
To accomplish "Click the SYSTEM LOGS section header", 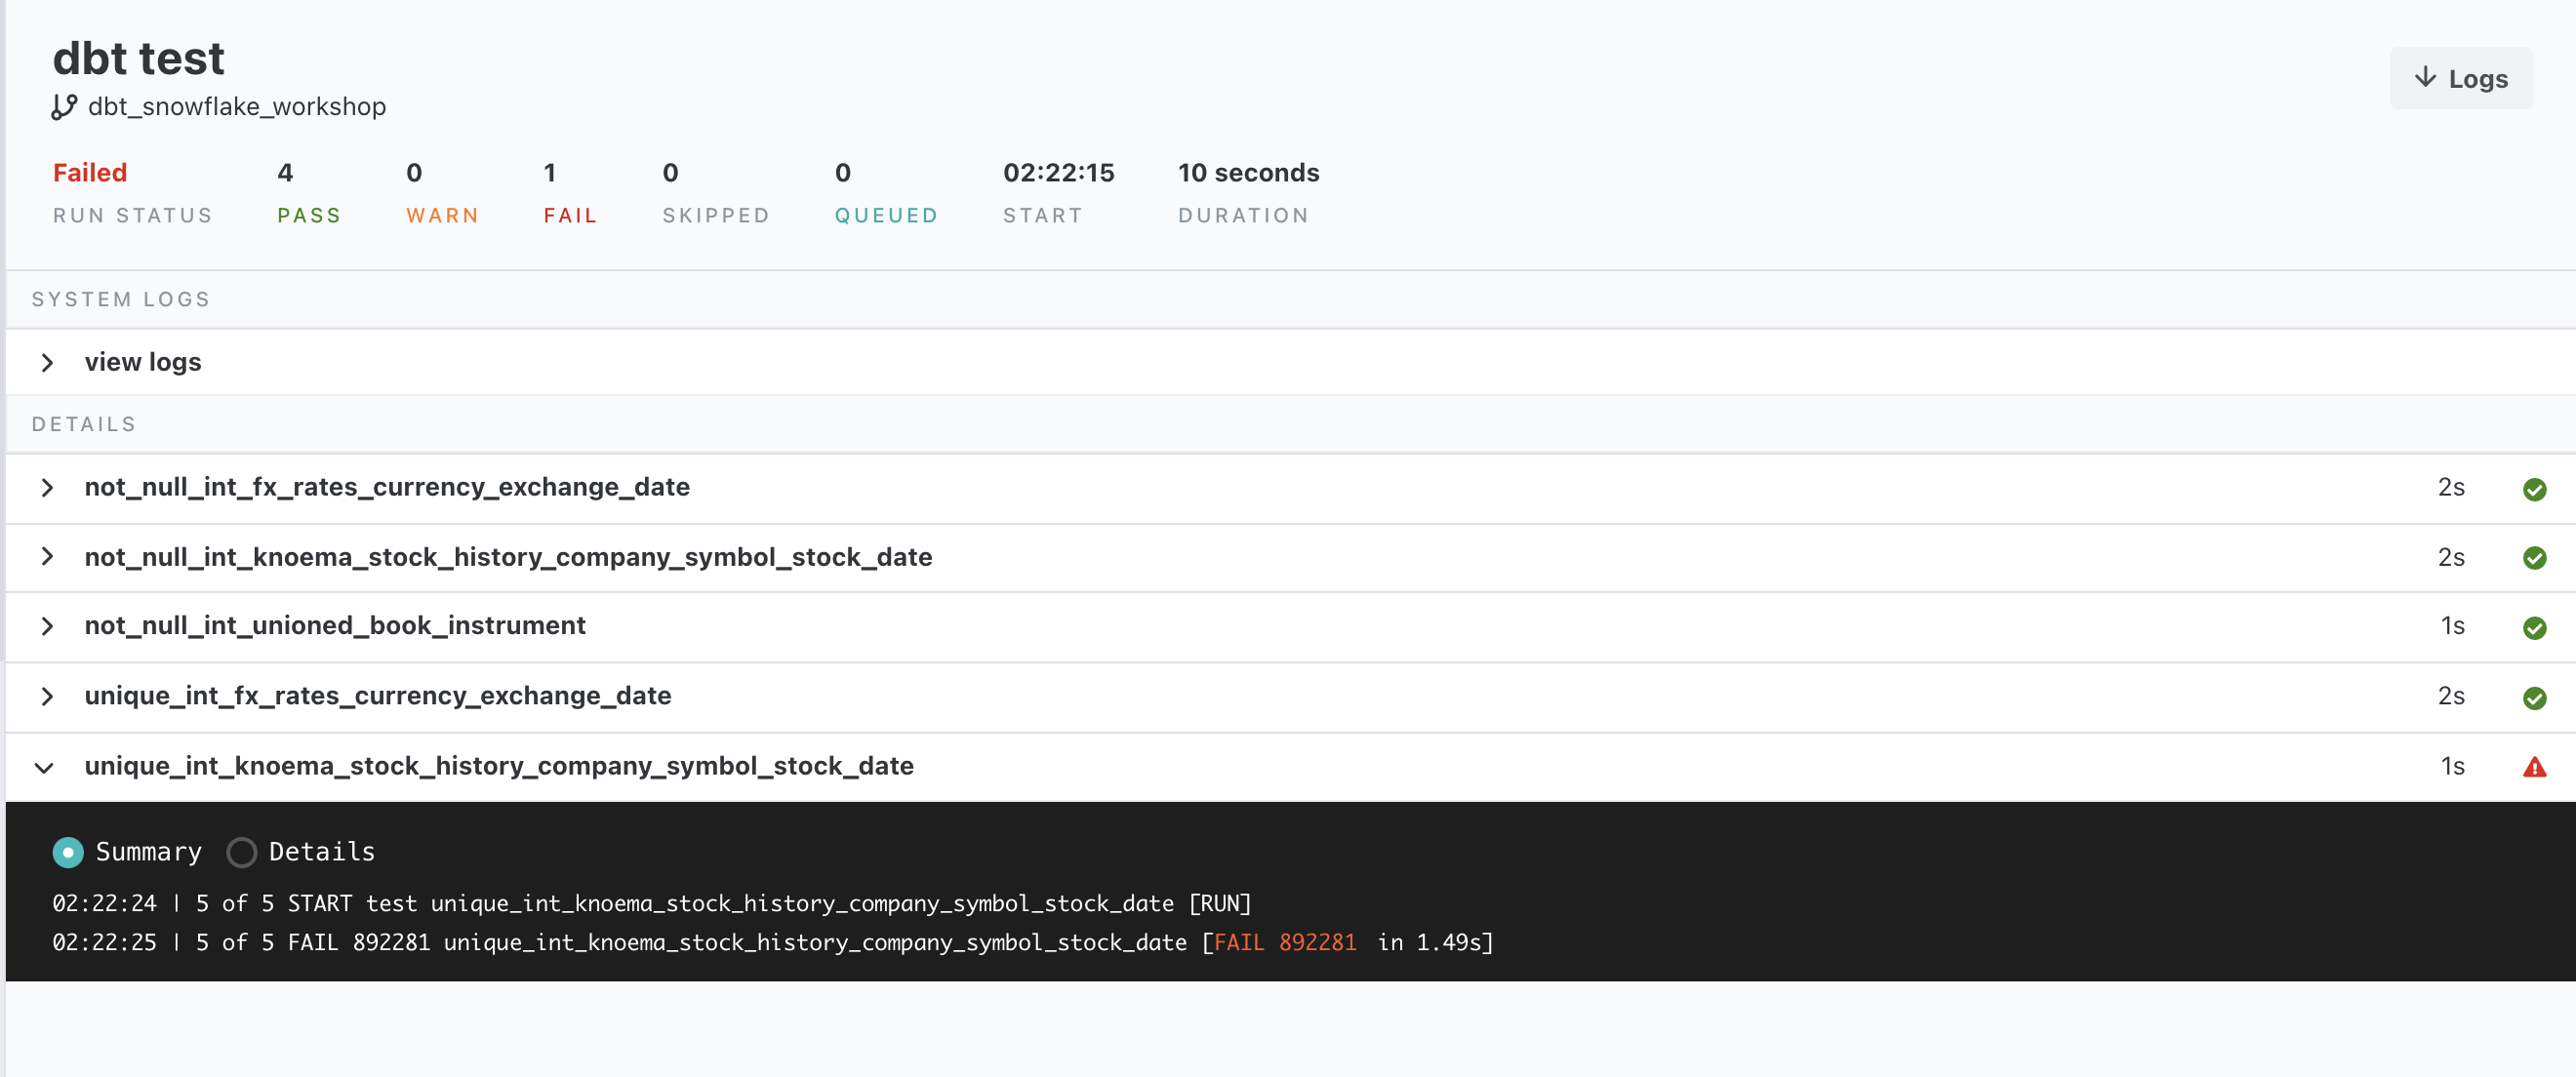I will 120,300.
